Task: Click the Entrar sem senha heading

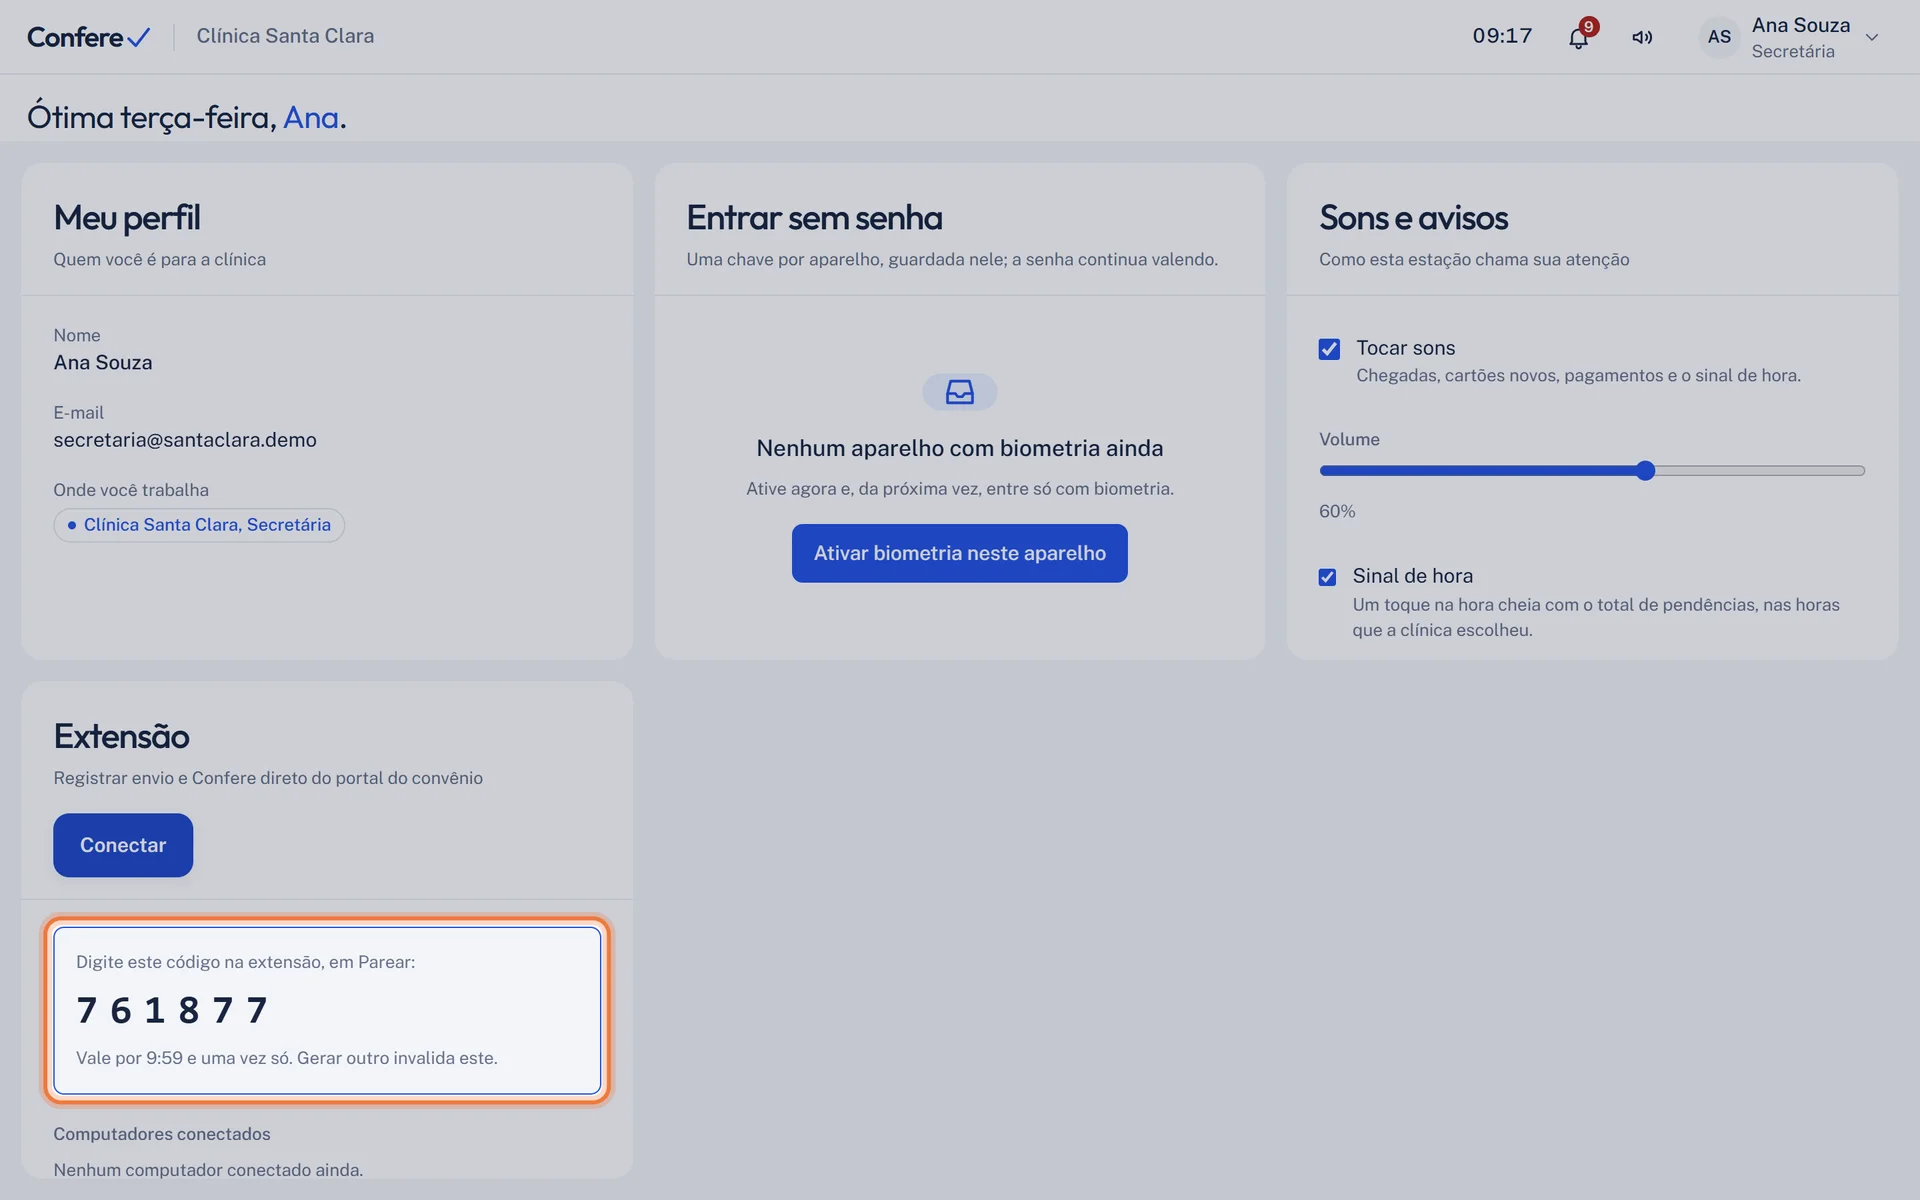Action: tap(814, 218)
